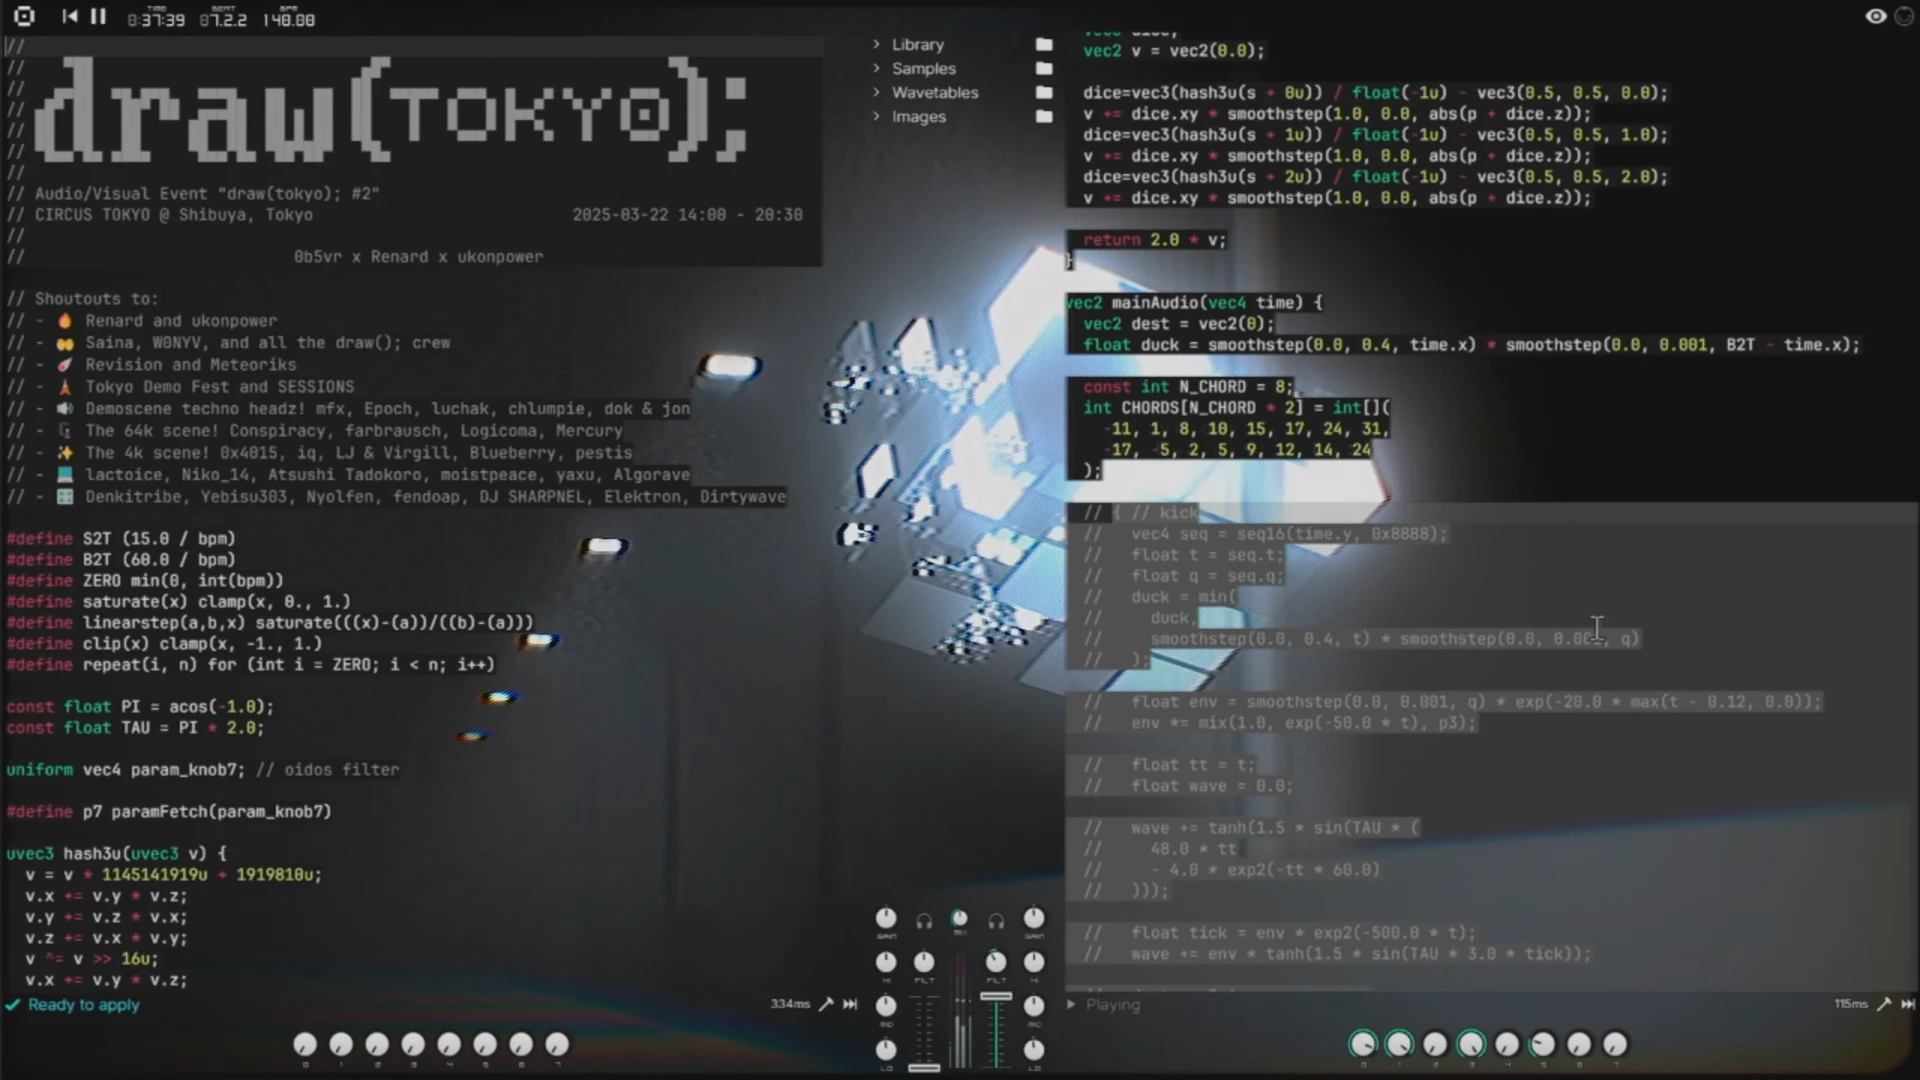Click the center MIX knob
The width and height of the screenshot is (1920, 1080).
point(959,918)
